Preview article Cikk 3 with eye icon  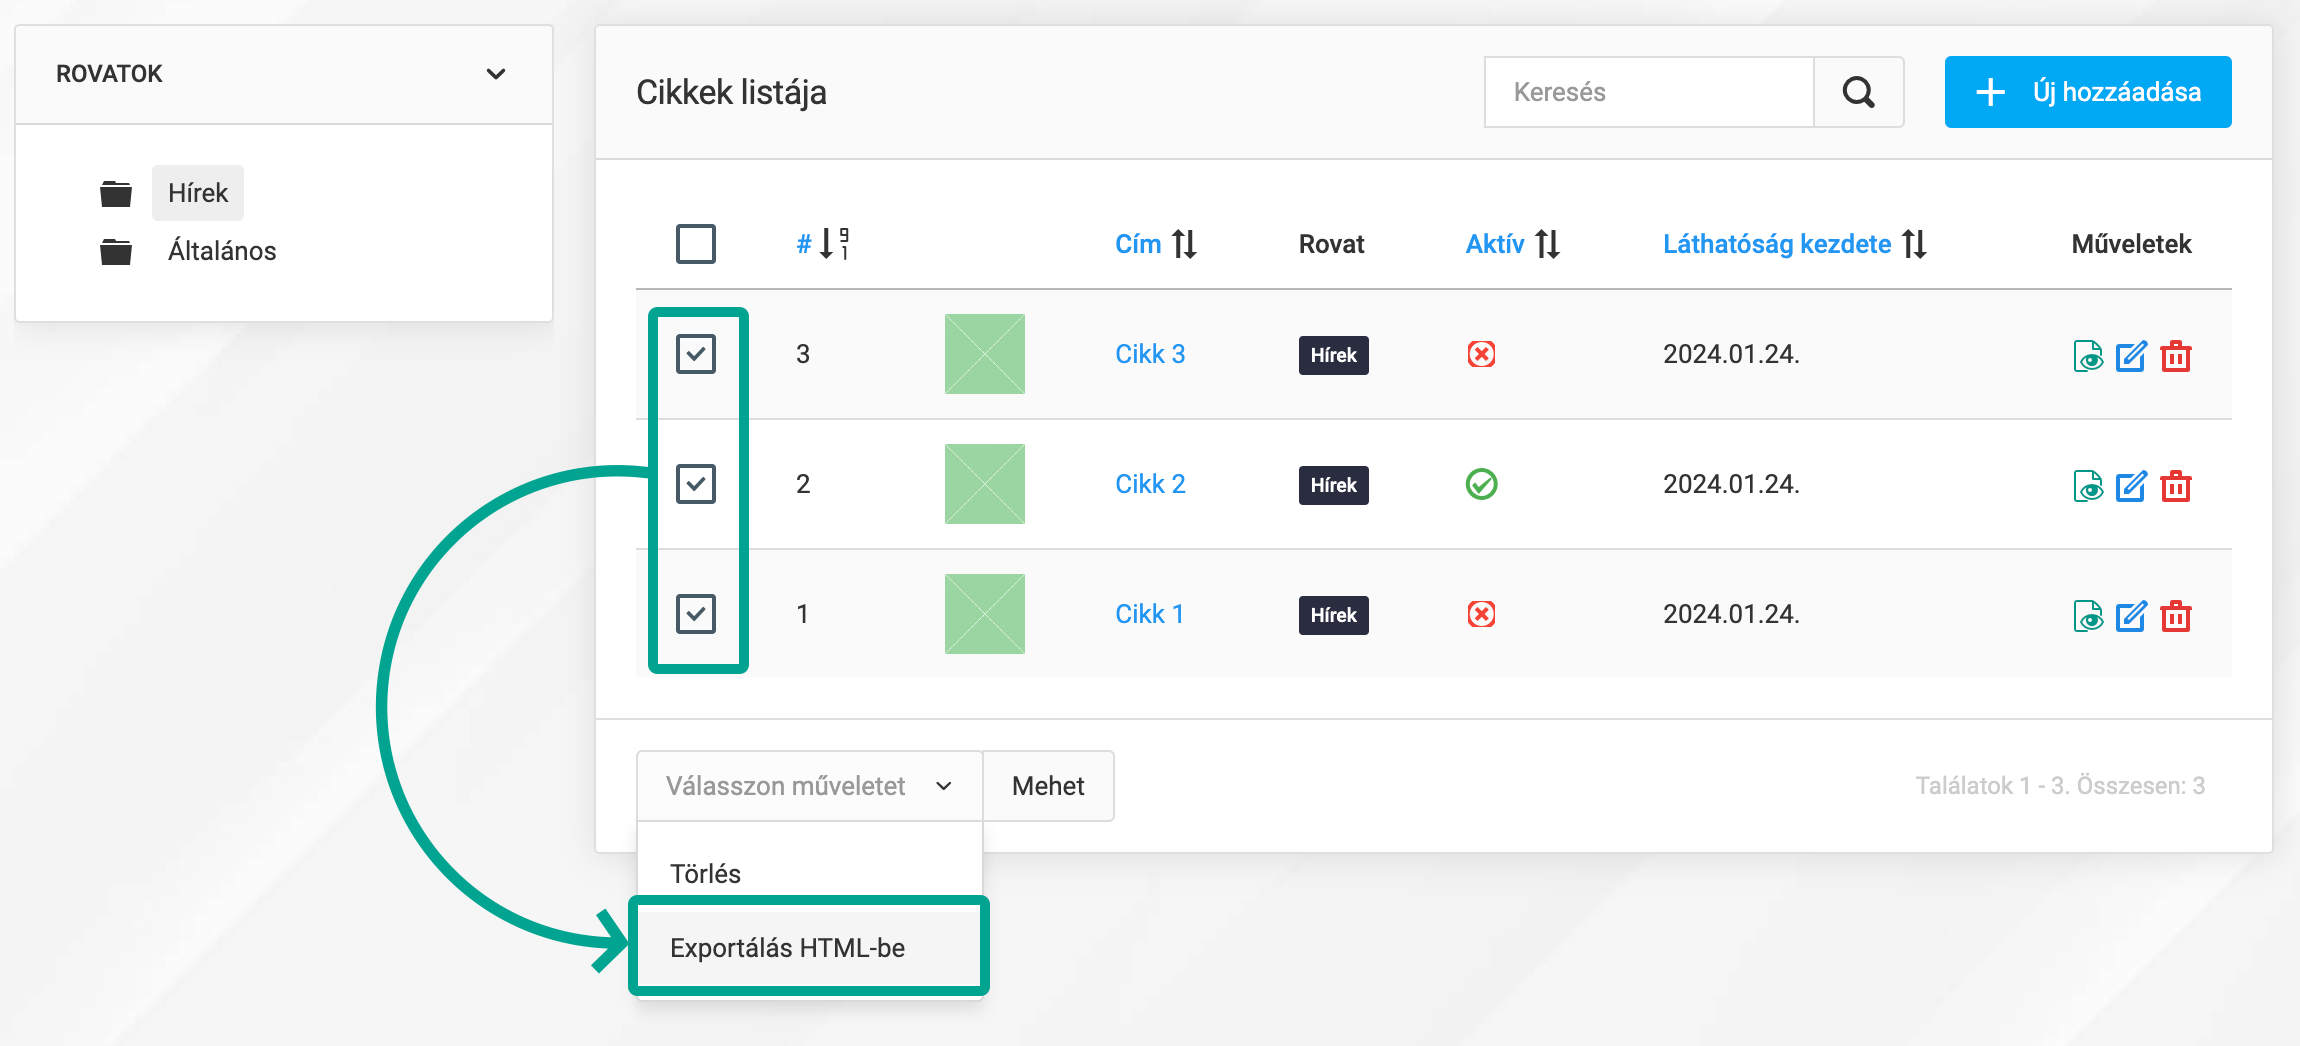(2088, 356)
